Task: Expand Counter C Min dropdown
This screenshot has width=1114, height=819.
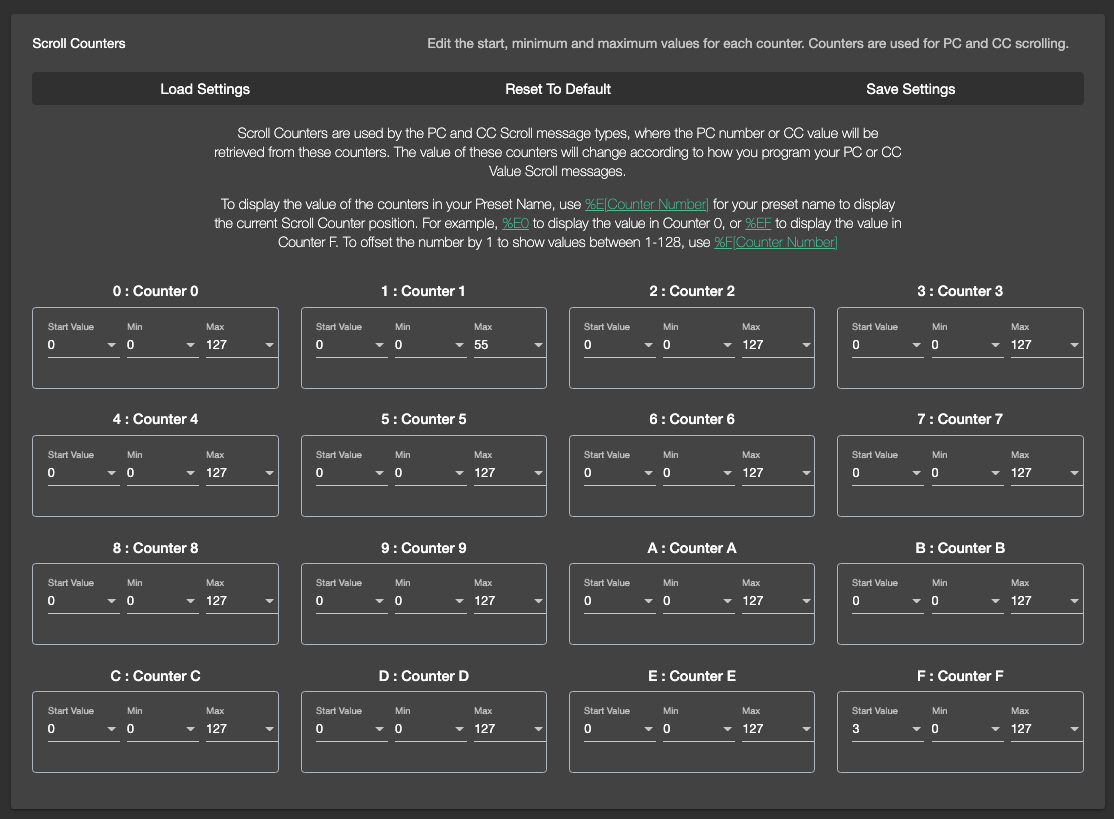Action: point(162,729)
